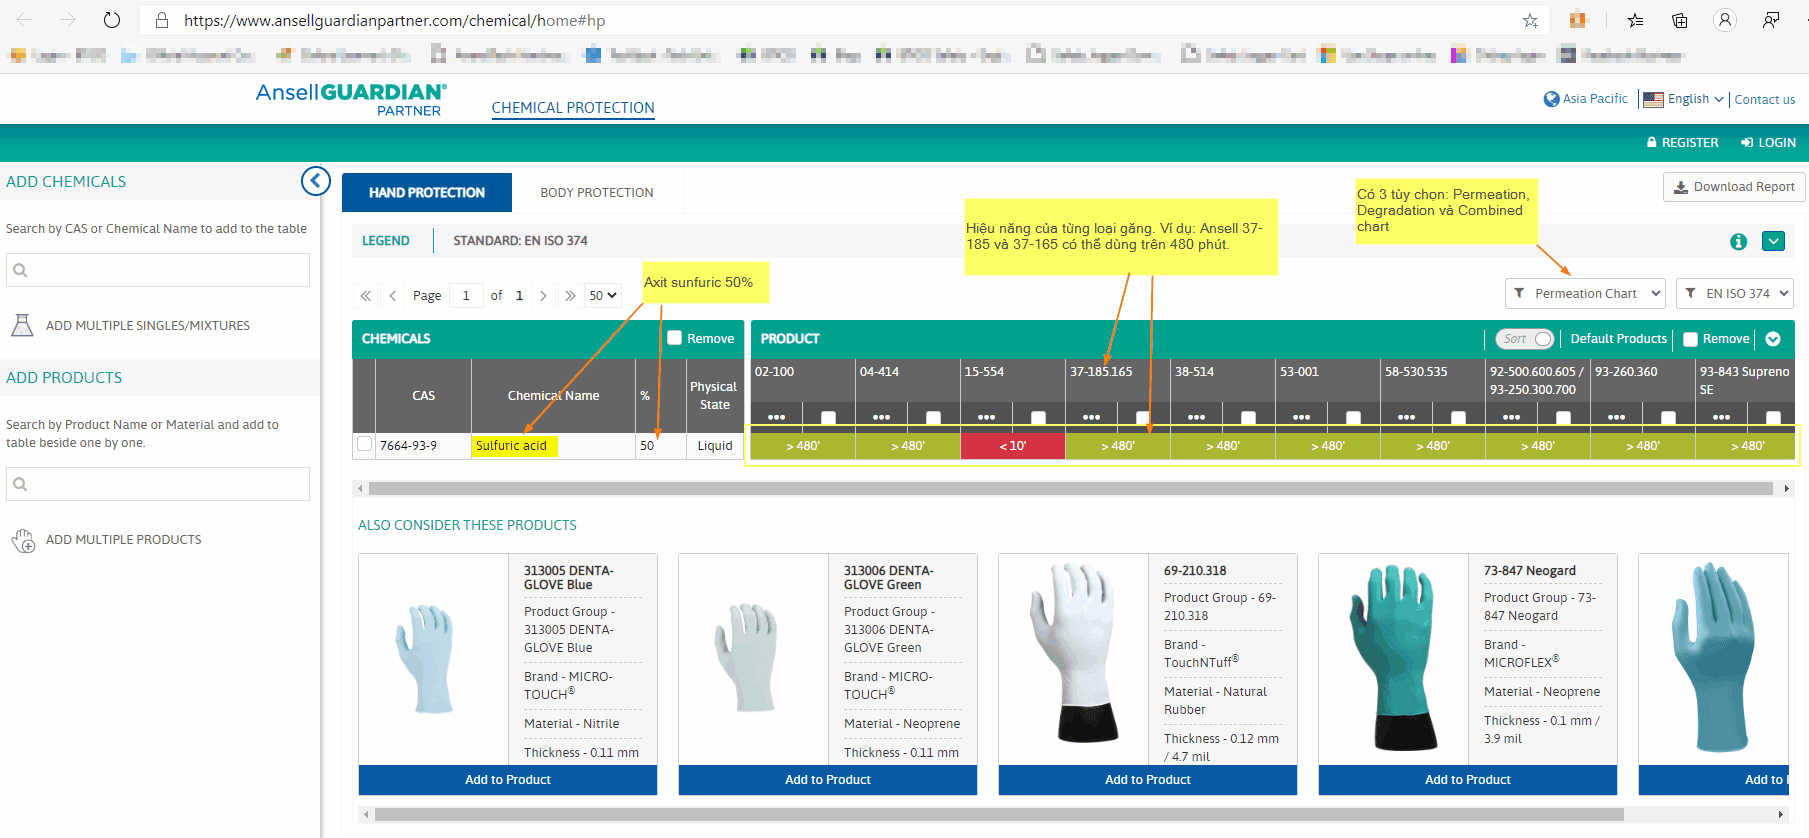Viewport: 1809px width, 838px height.
Task: Open the Contact us link
Action: pyautogui.click(x=1765, y=100)
